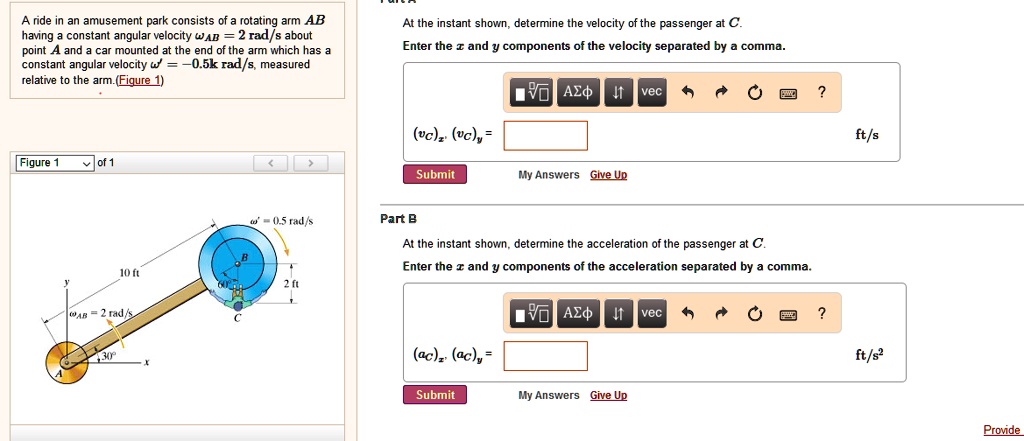The height and width of the screenshot is (441, 1024).
Task: Click up-down arrows icon in the acceleration toolbar
Action: coord(618,314)
